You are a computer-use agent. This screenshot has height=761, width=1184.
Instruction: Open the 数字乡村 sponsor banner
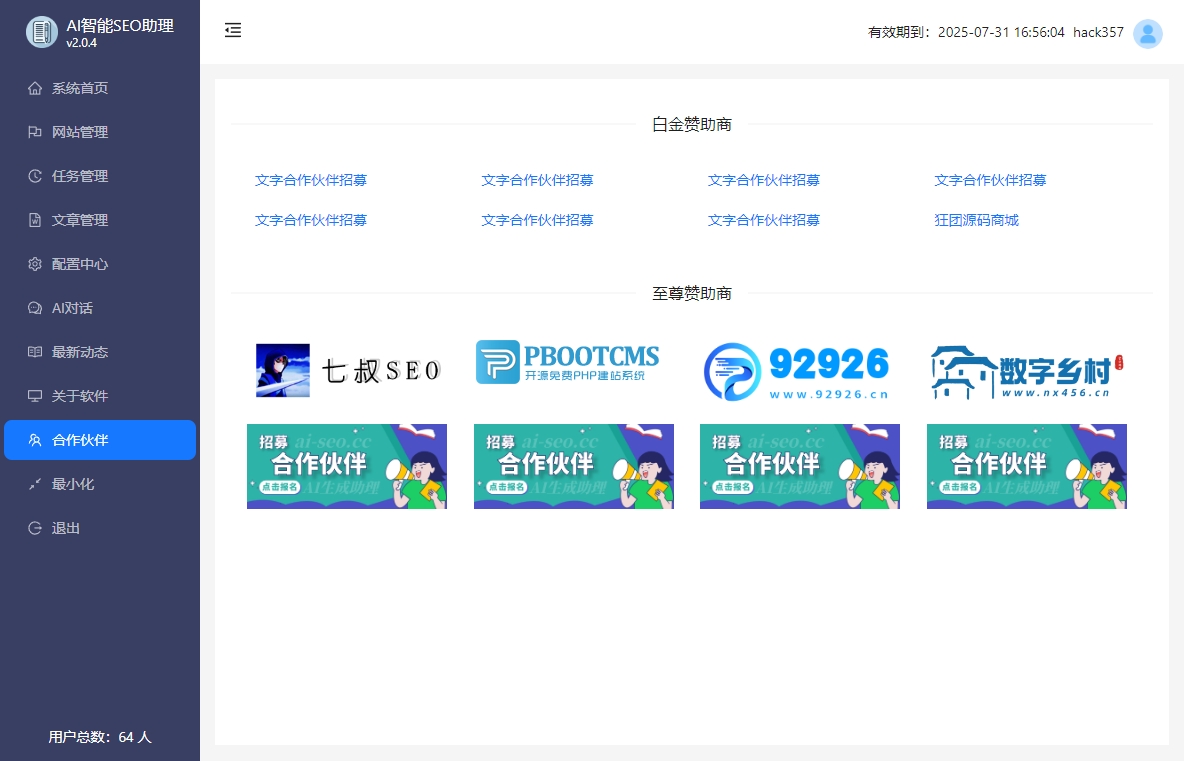(1027, 371)
